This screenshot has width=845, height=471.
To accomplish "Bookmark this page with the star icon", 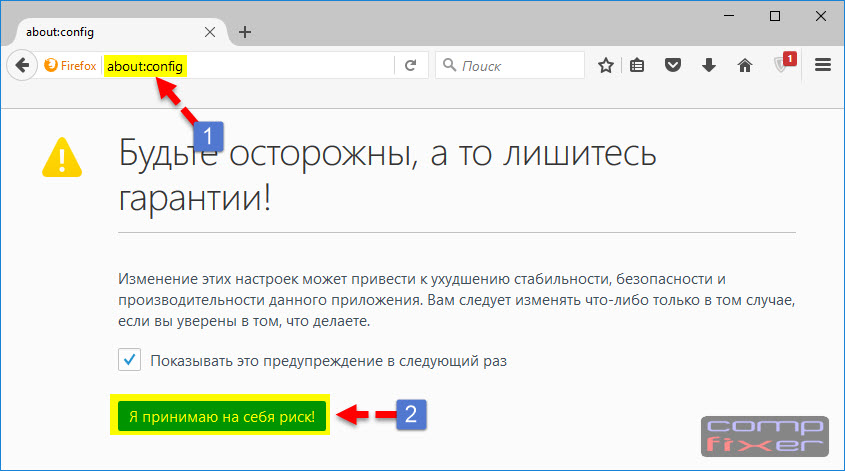I will pos(605,66).
